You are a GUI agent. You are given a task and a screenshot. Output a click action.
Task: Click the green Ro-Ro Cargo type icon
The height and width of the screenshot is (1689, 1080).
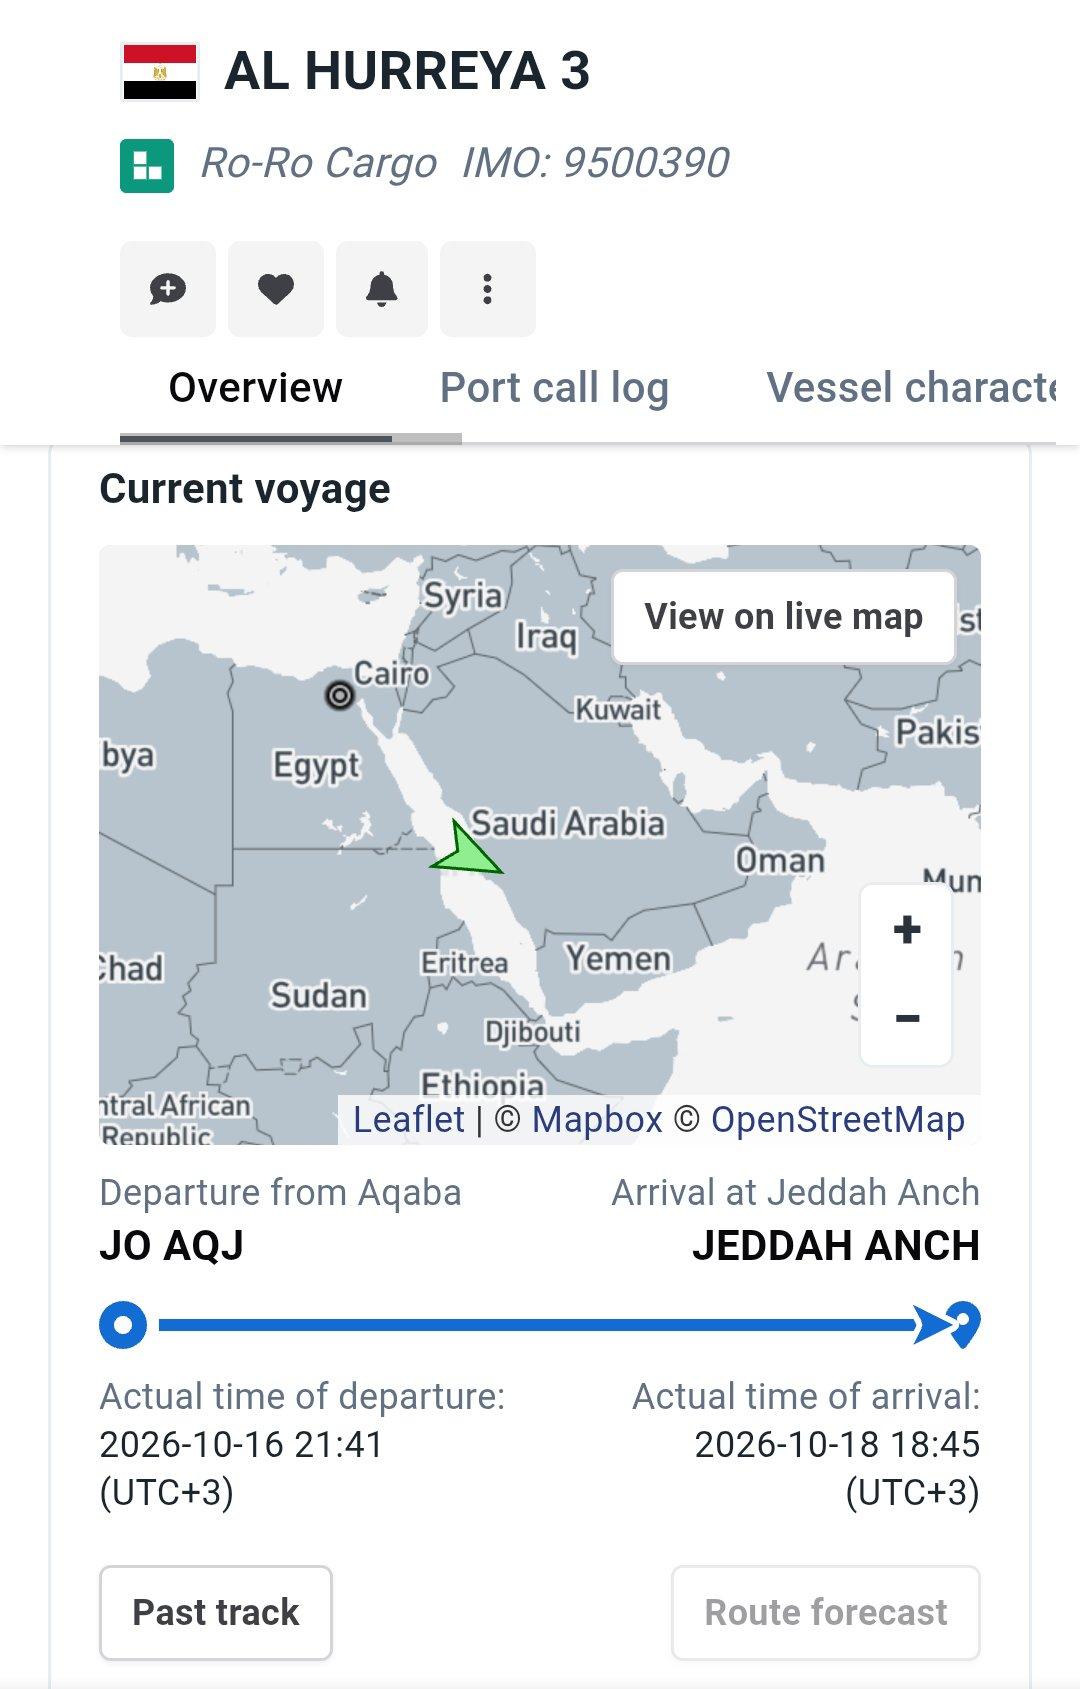[x=147, y=165]
